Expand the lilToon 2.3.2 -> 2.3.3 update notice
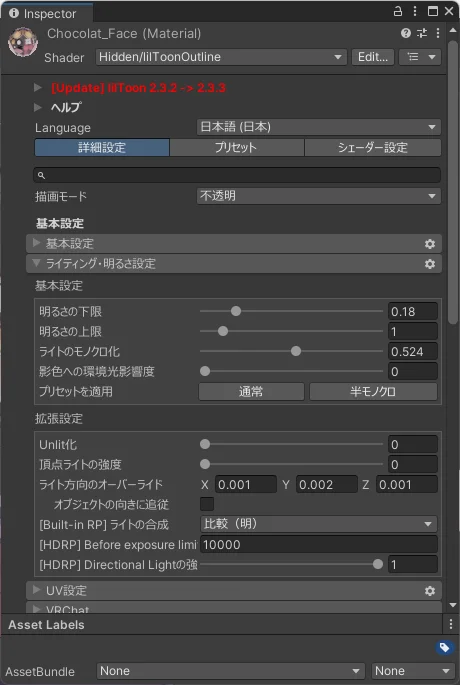460x685 pixels. pos(38,88)
